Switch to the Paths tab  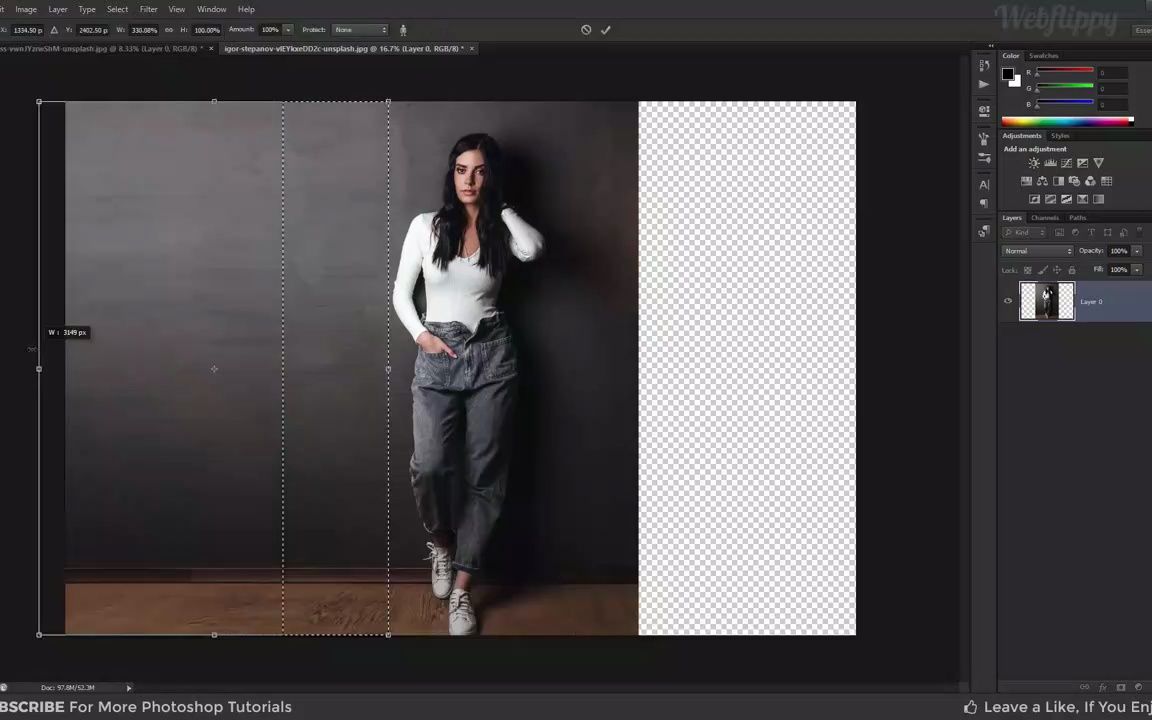(1078, 217)
